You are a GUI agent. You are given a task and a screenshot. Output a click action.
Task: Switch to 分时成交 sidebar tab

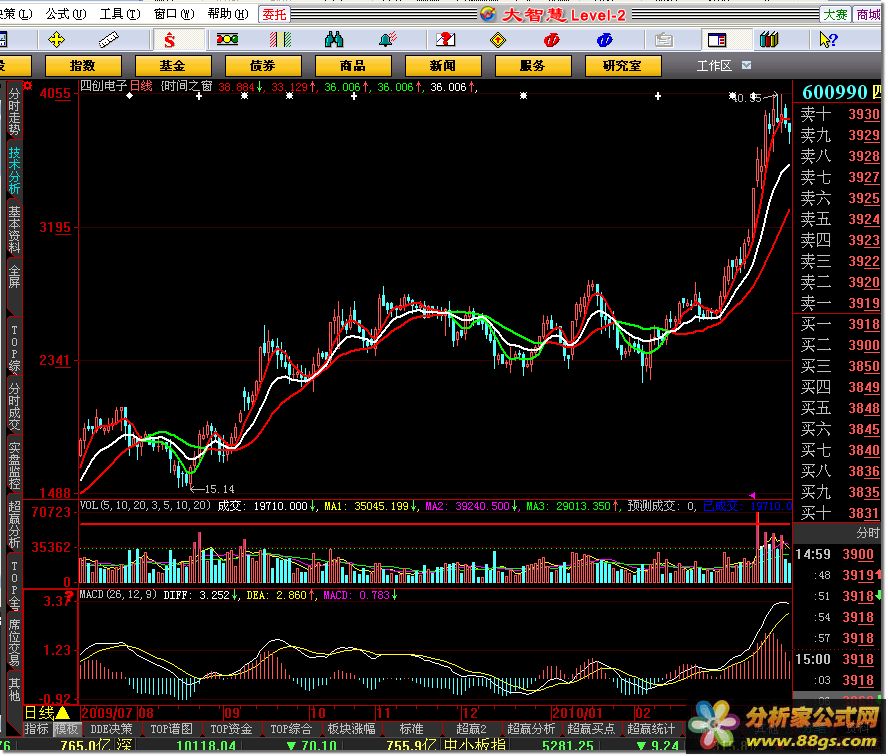coord(14,407)
